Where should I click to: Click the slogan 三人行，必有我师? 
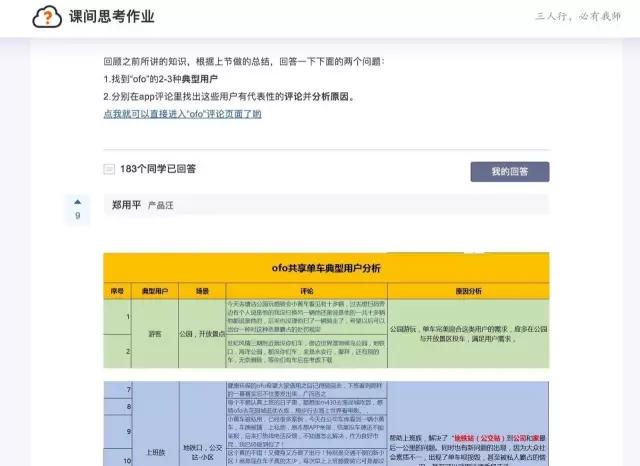point(578,16)
